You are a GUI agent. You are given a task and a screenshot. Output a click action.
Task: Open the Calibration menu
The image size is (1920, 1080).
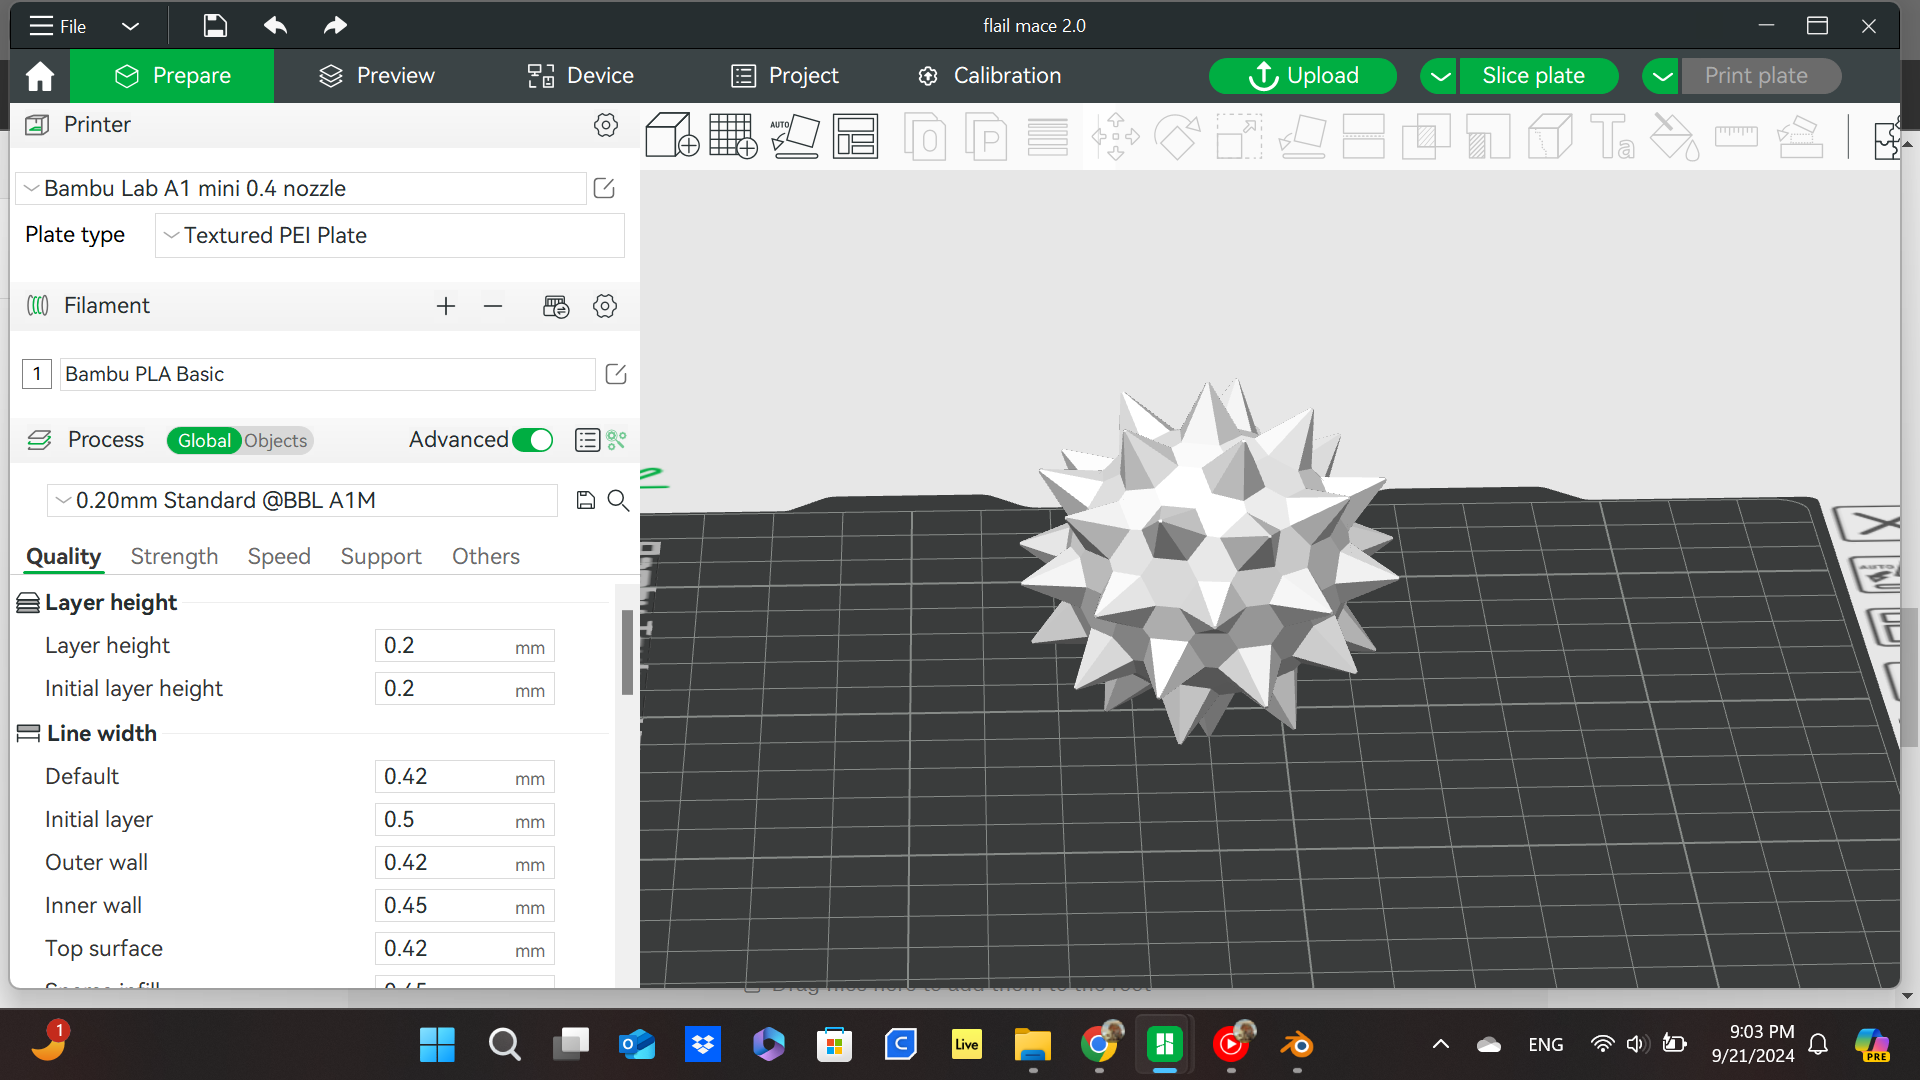pyautogui.click(x=989, y=76)
